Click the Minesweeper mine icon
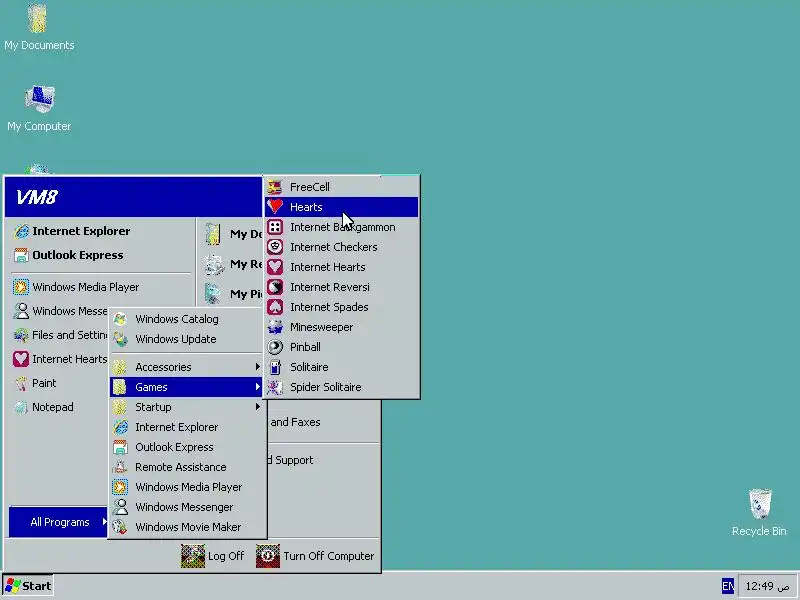 click(275, 327)
